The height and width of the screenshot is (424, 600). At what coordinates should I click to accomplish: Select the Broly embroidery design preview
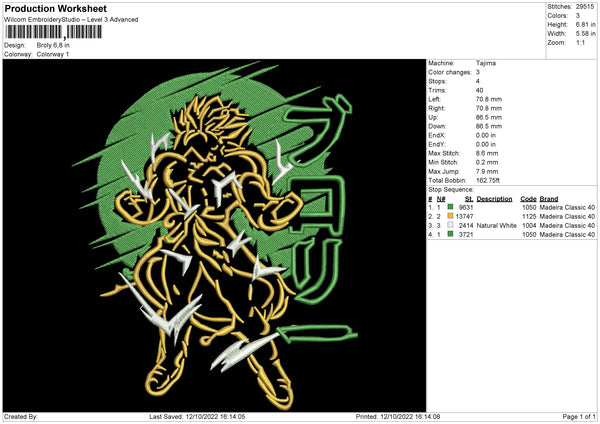[213, 234]
